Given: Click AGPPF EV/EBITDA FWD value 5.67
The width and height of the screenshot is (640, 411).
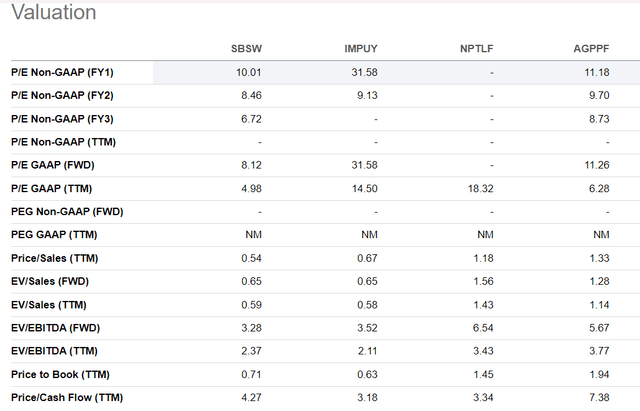Looking at the screenshot, I should [x=599, y=328].
